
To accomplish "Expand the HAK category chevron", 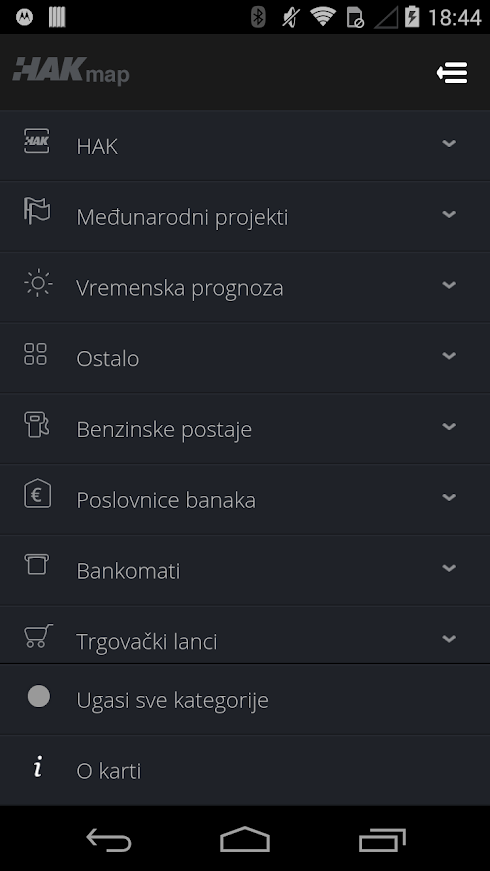I will click(449, 143).
